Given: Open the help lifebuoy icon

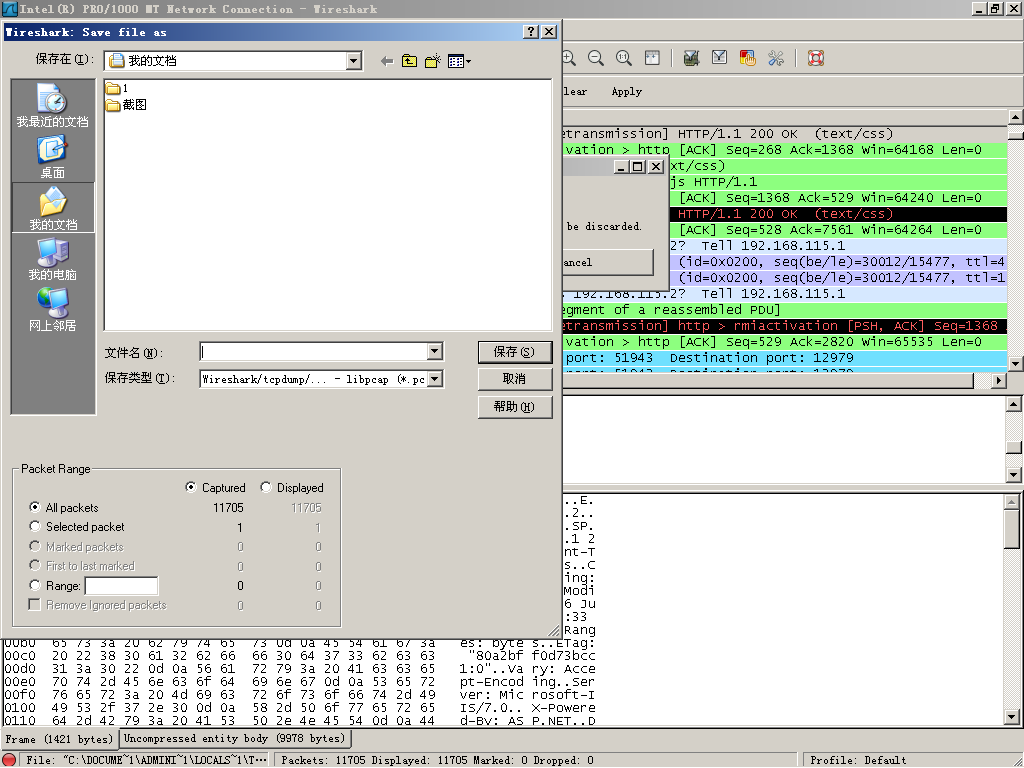Looking at the screenshot, I should 815,58.
